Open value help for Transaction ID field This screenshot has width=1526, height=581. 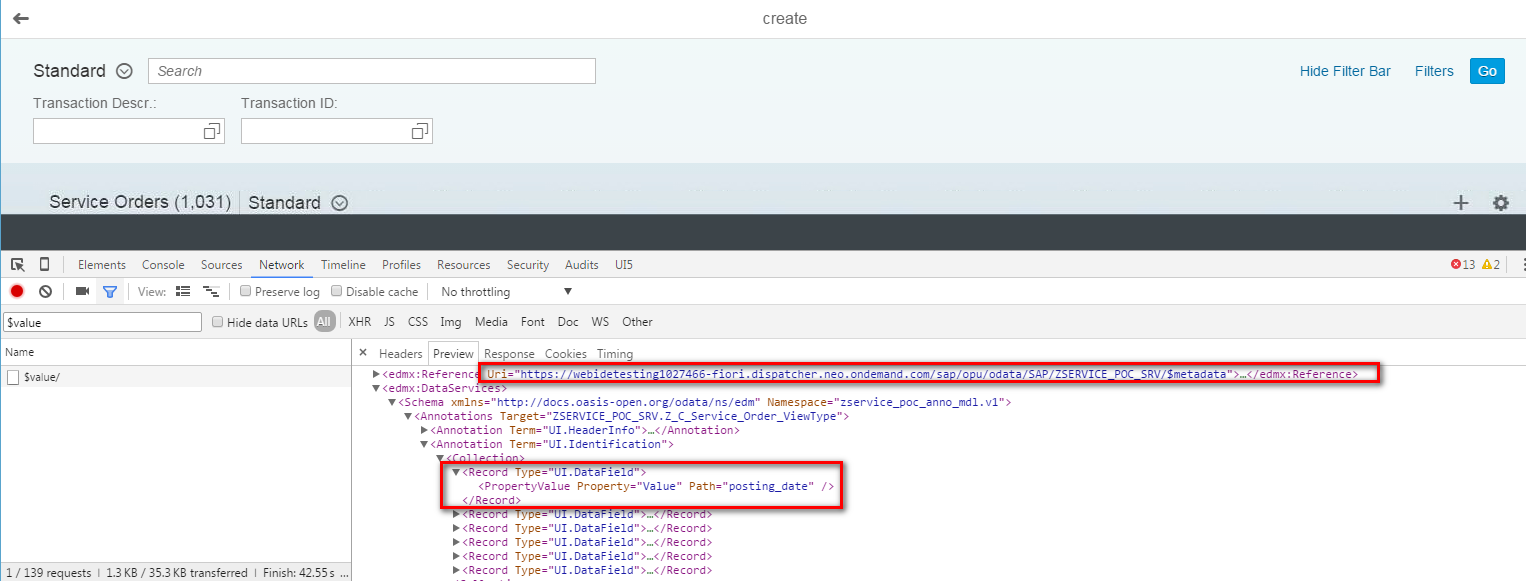tap(420, 131)
